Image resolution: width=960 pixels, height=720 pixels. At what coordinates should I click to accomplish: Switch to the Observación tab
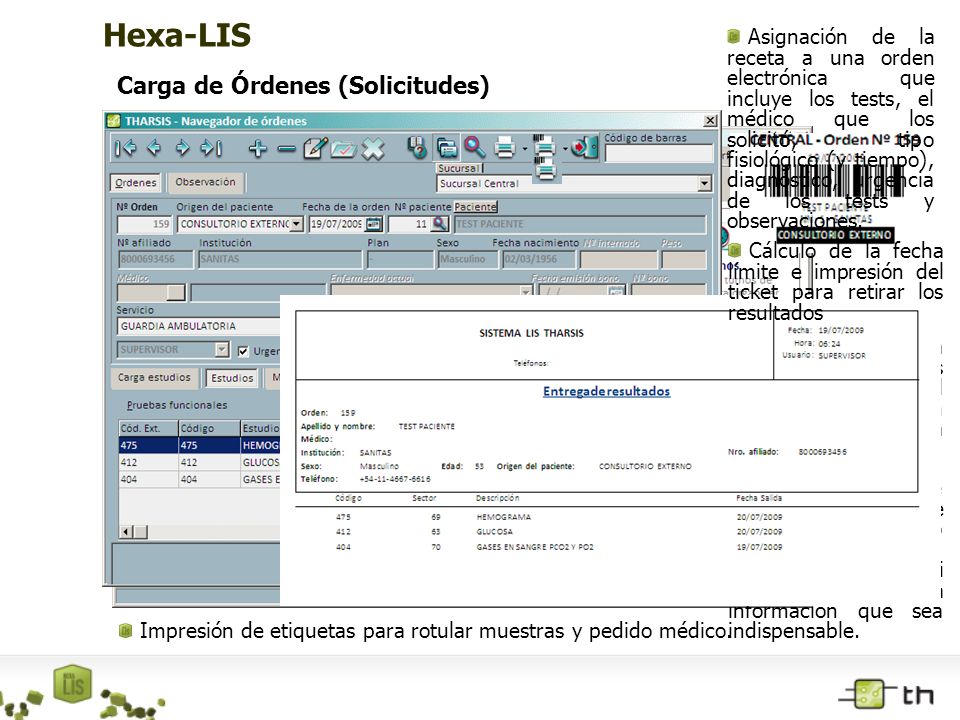(206, 182)
